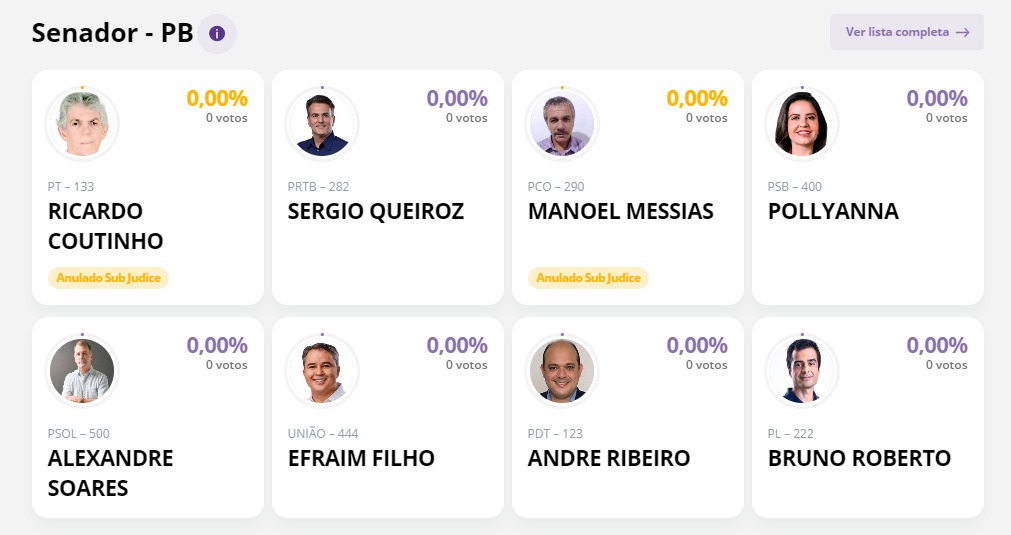1011x535 pixels.
Task: Click Andre Ribeiro's profile photo
Action: 562,371
